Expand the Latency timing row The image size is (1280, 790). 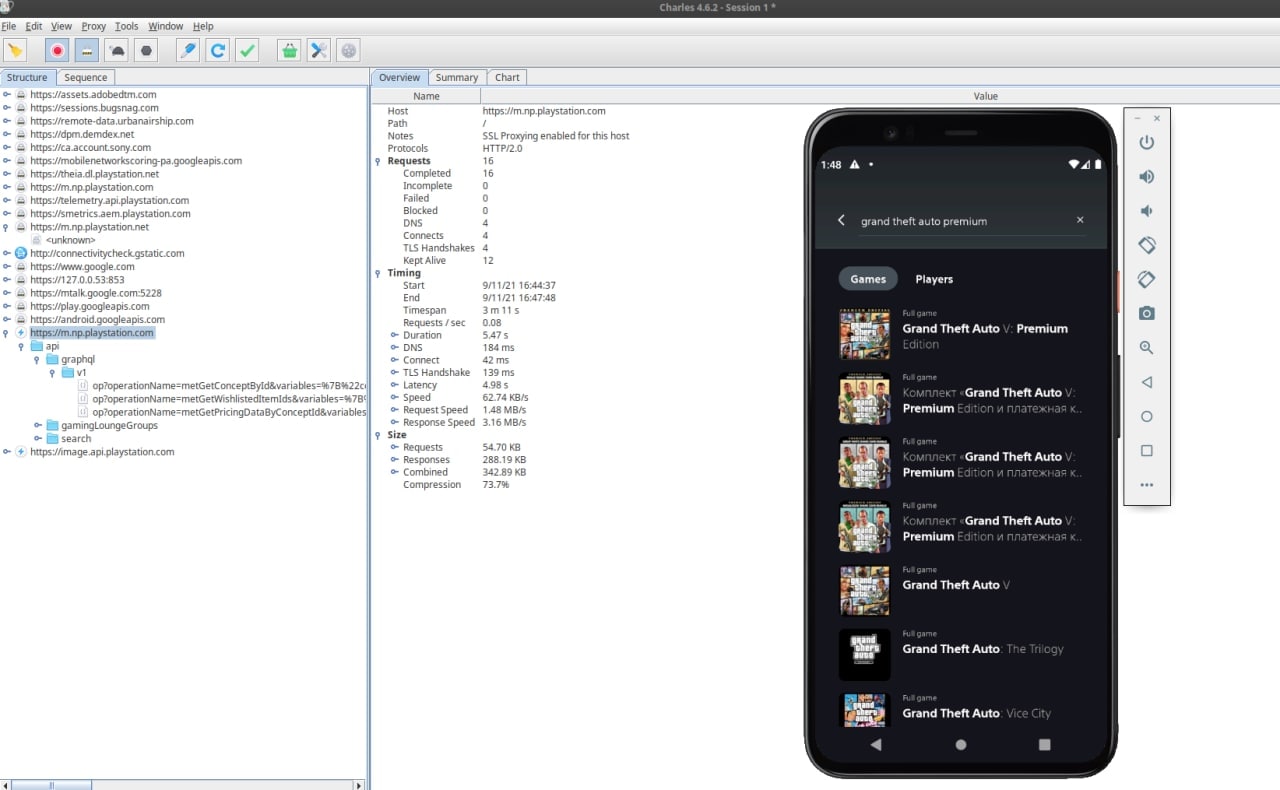tap(394, 385)
